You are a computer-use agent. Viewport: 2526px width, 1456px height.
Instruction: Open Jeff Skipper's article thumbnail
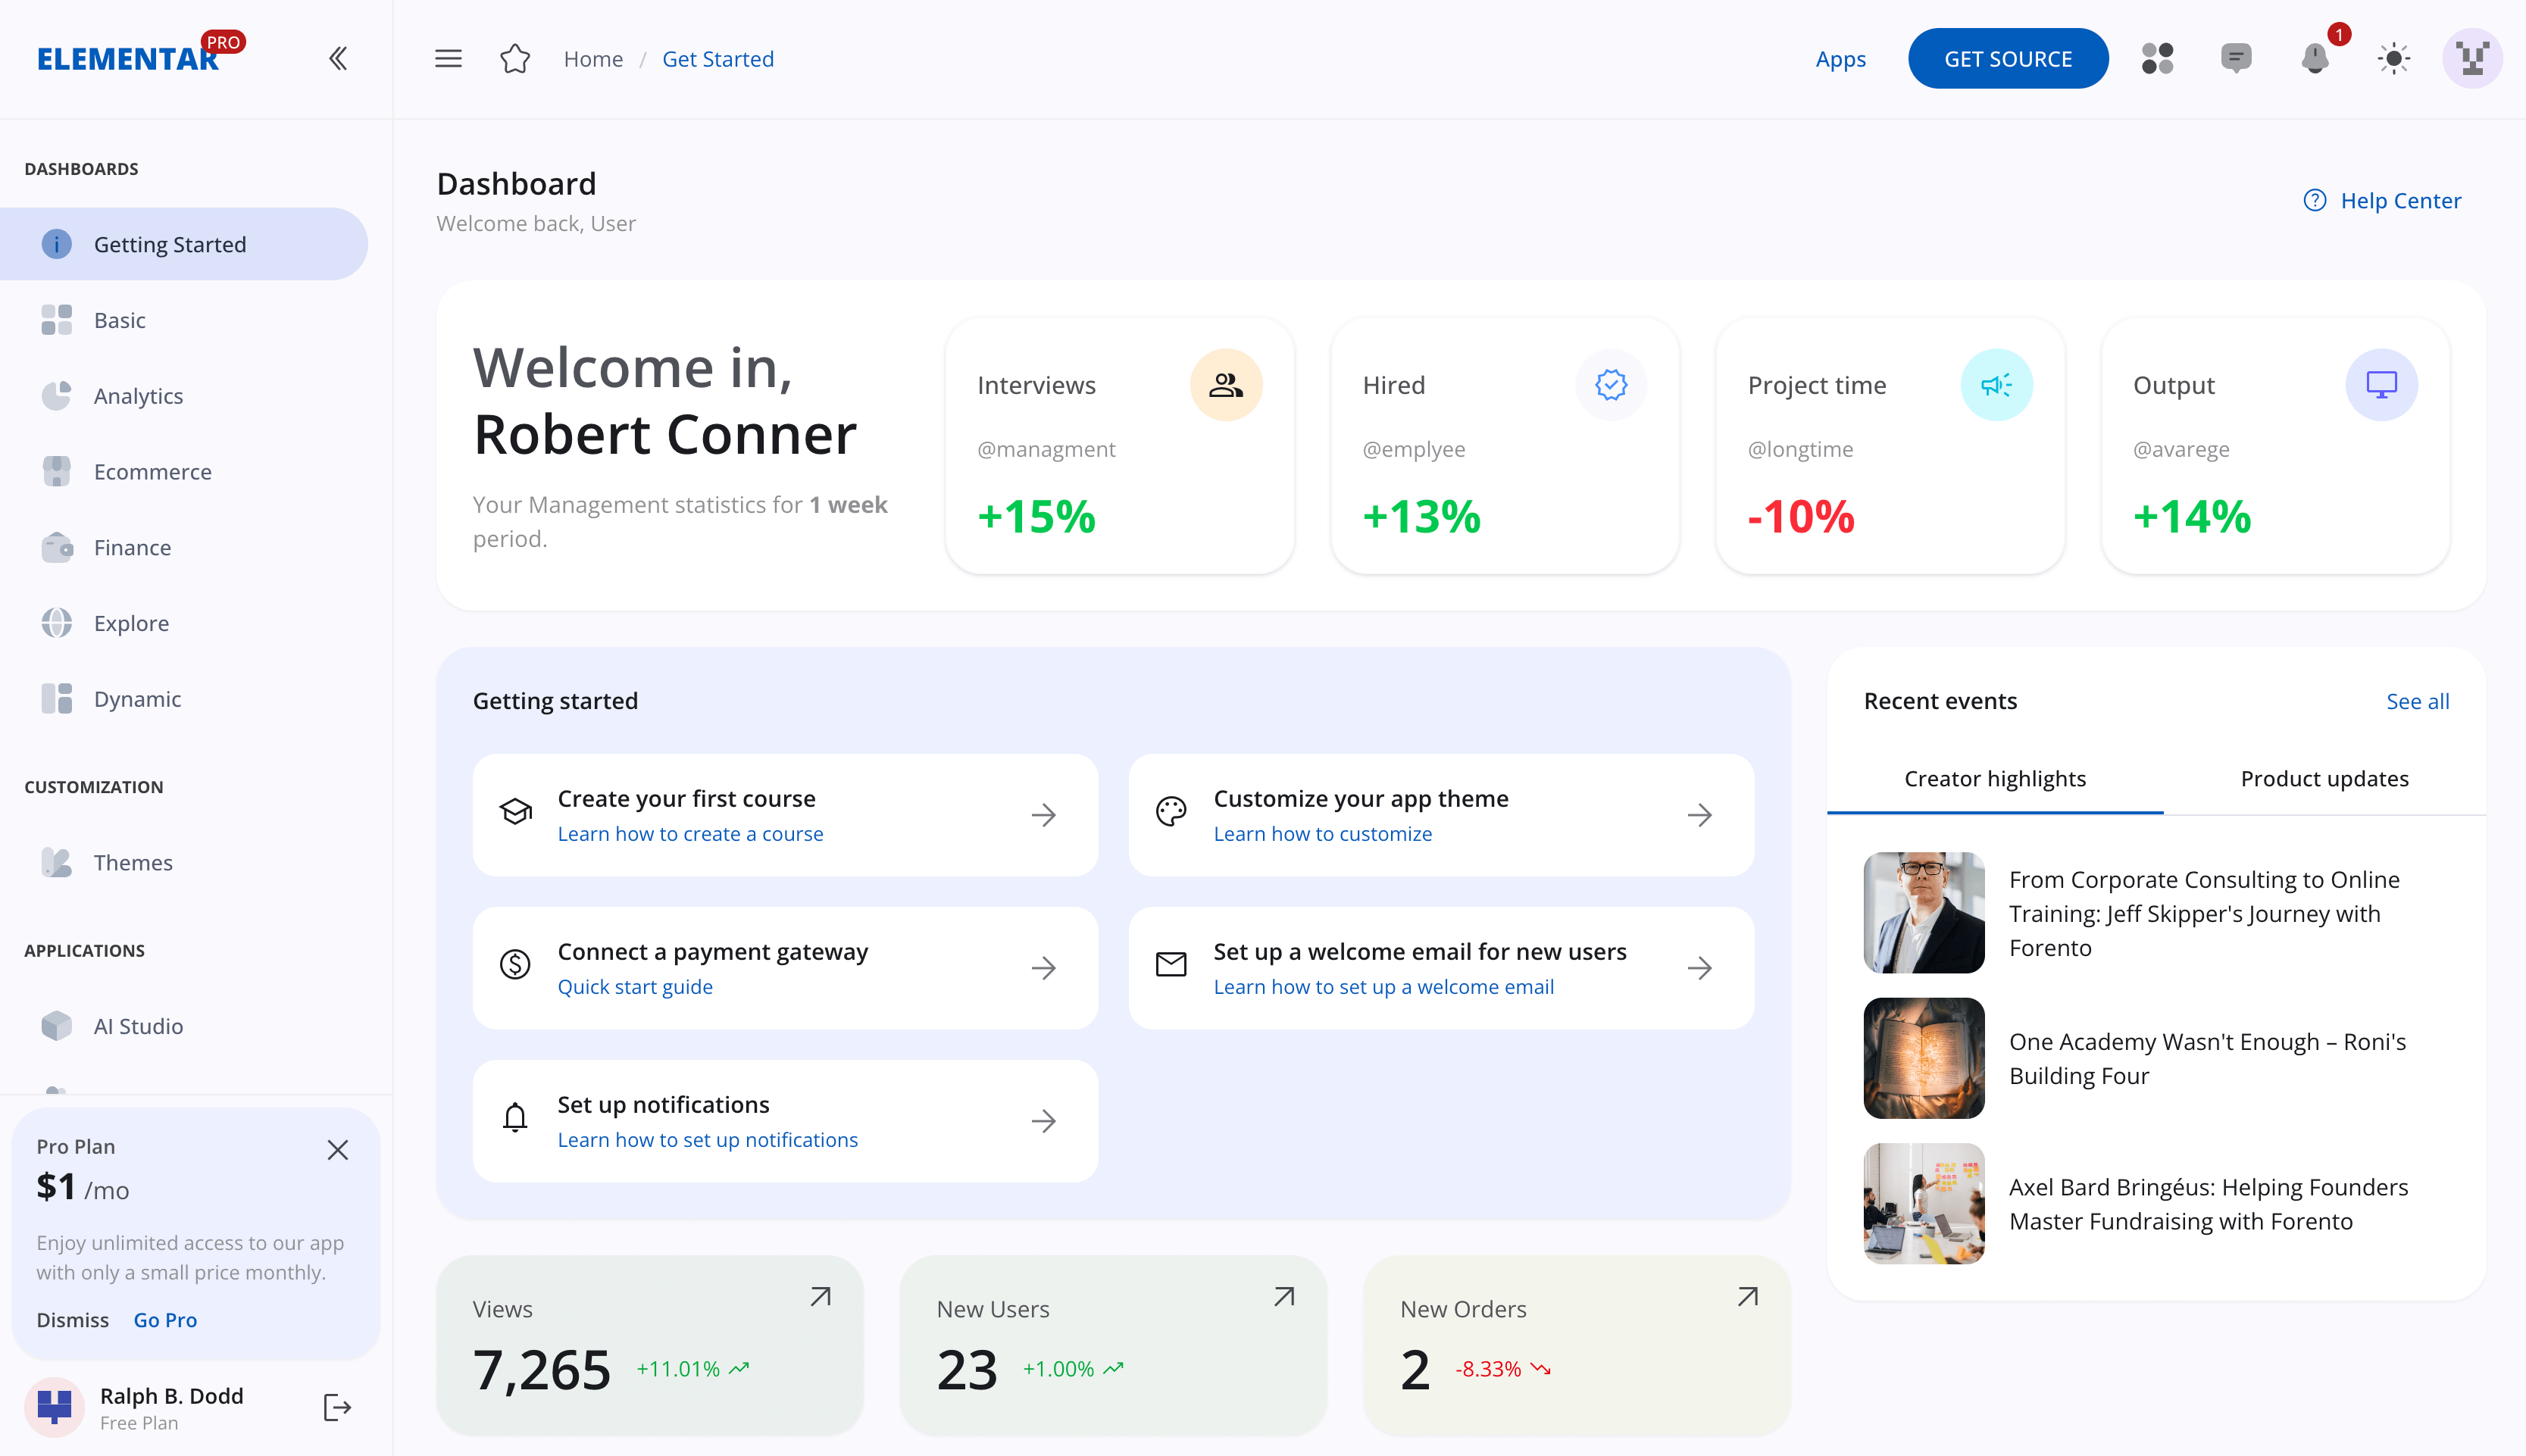[x=1923, y=912]
